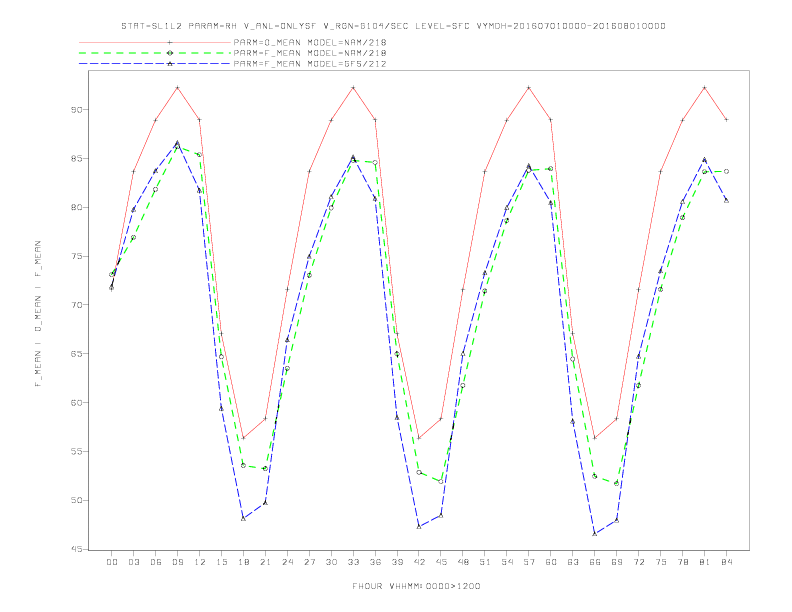Click the green dashed legend line sample
The height and width of the screenshot is (612, 792).
tap(155, 53)
